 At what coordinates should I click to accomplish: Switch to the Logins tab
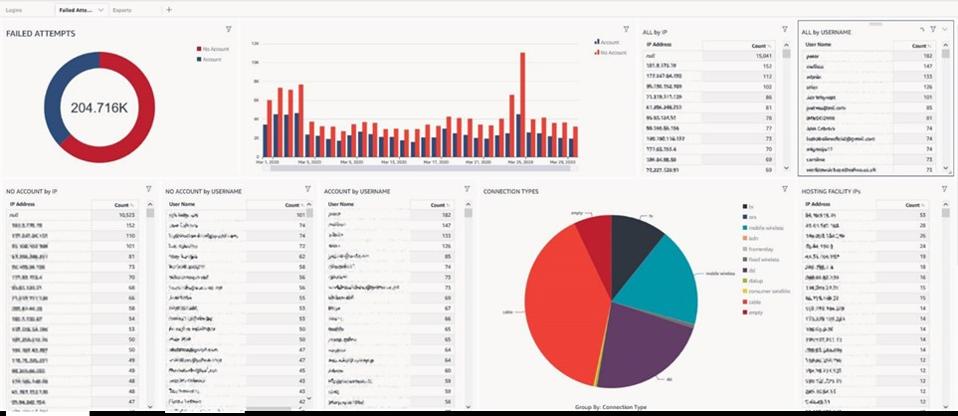click(18, 10)
